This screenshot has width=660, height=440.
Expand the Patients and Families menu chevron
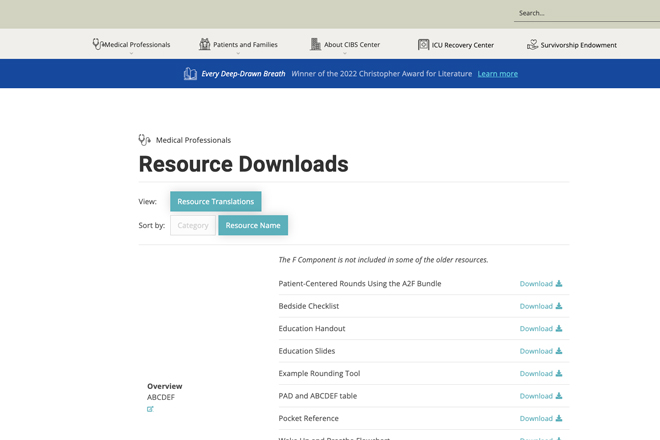click(x=238, y=53)
